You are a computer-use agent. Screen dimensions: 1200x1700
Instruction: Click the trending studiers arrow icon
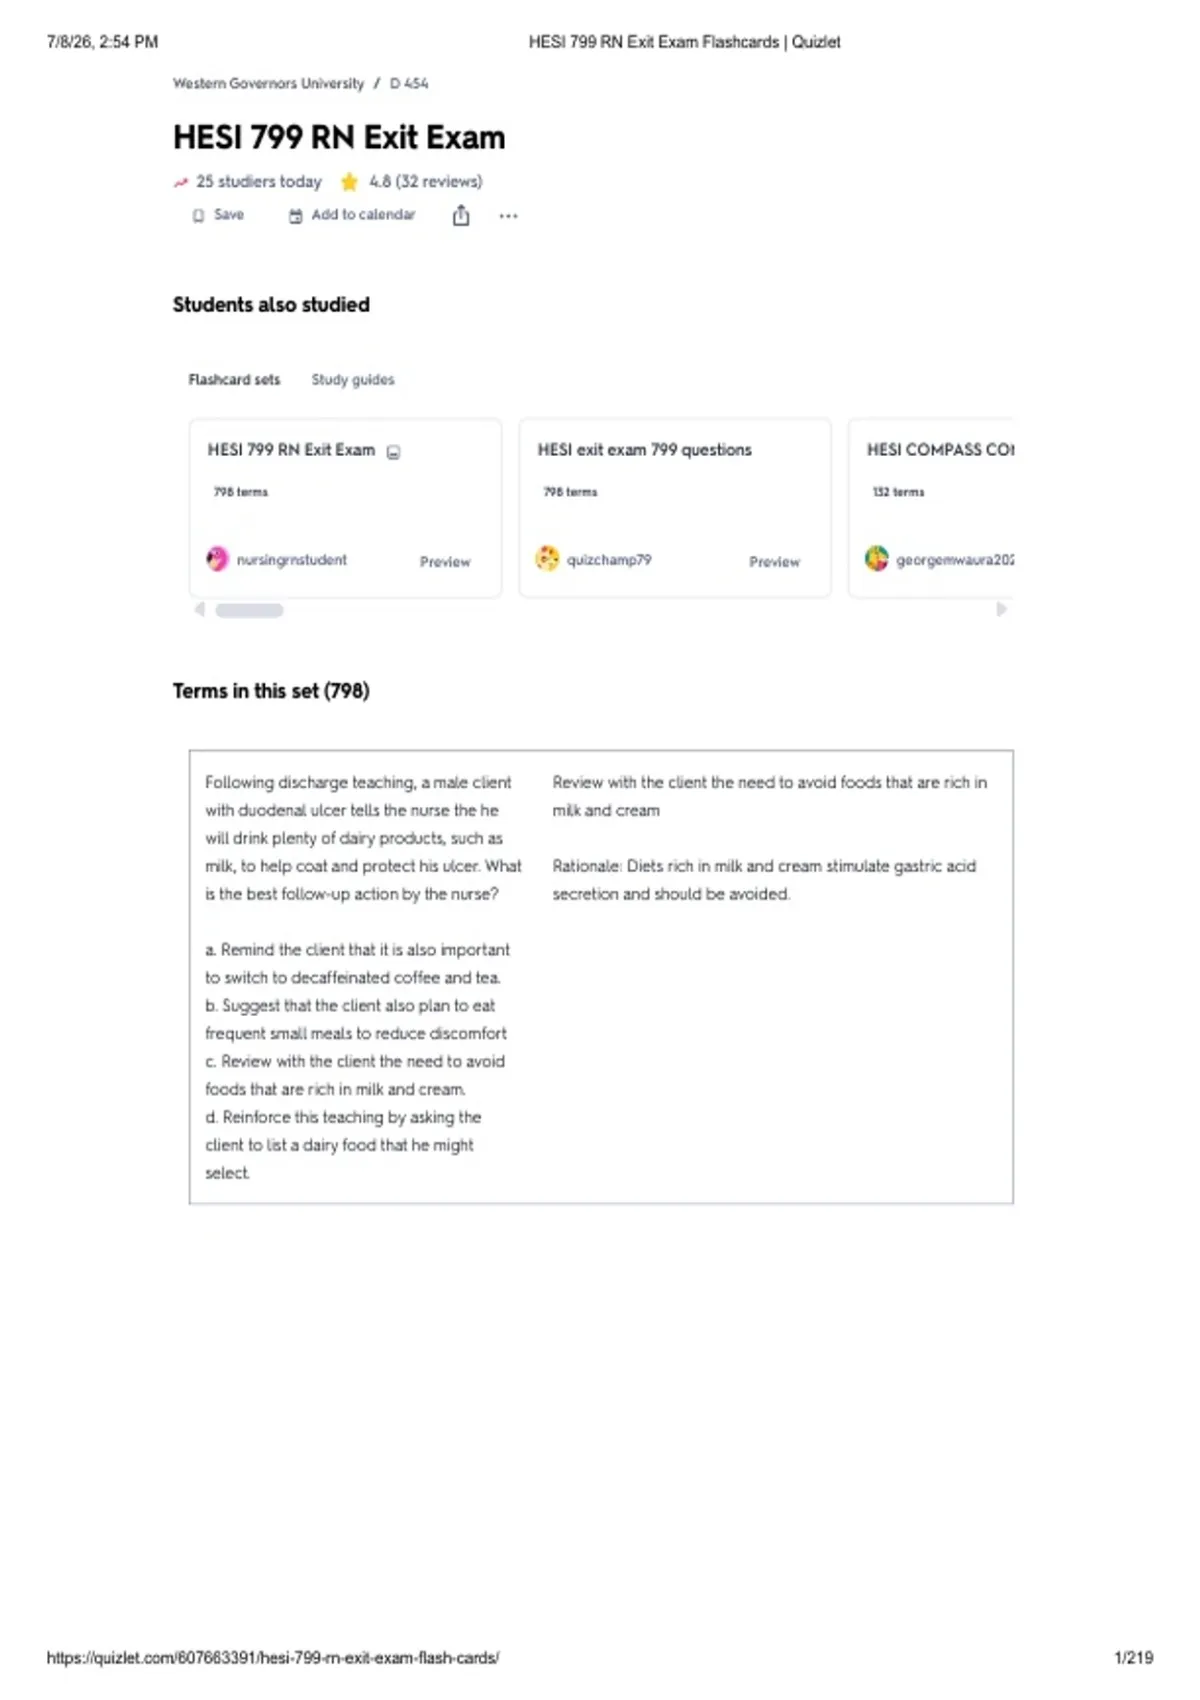tap(181, 182)
